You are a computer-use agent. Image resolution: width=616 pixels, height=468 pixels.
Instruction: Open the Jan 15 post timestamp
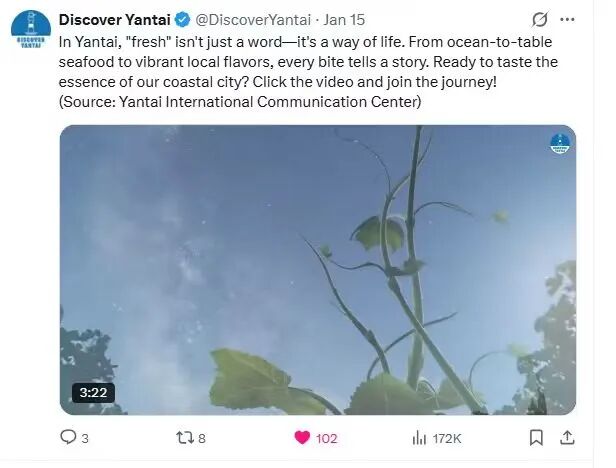tap(344, 20)
